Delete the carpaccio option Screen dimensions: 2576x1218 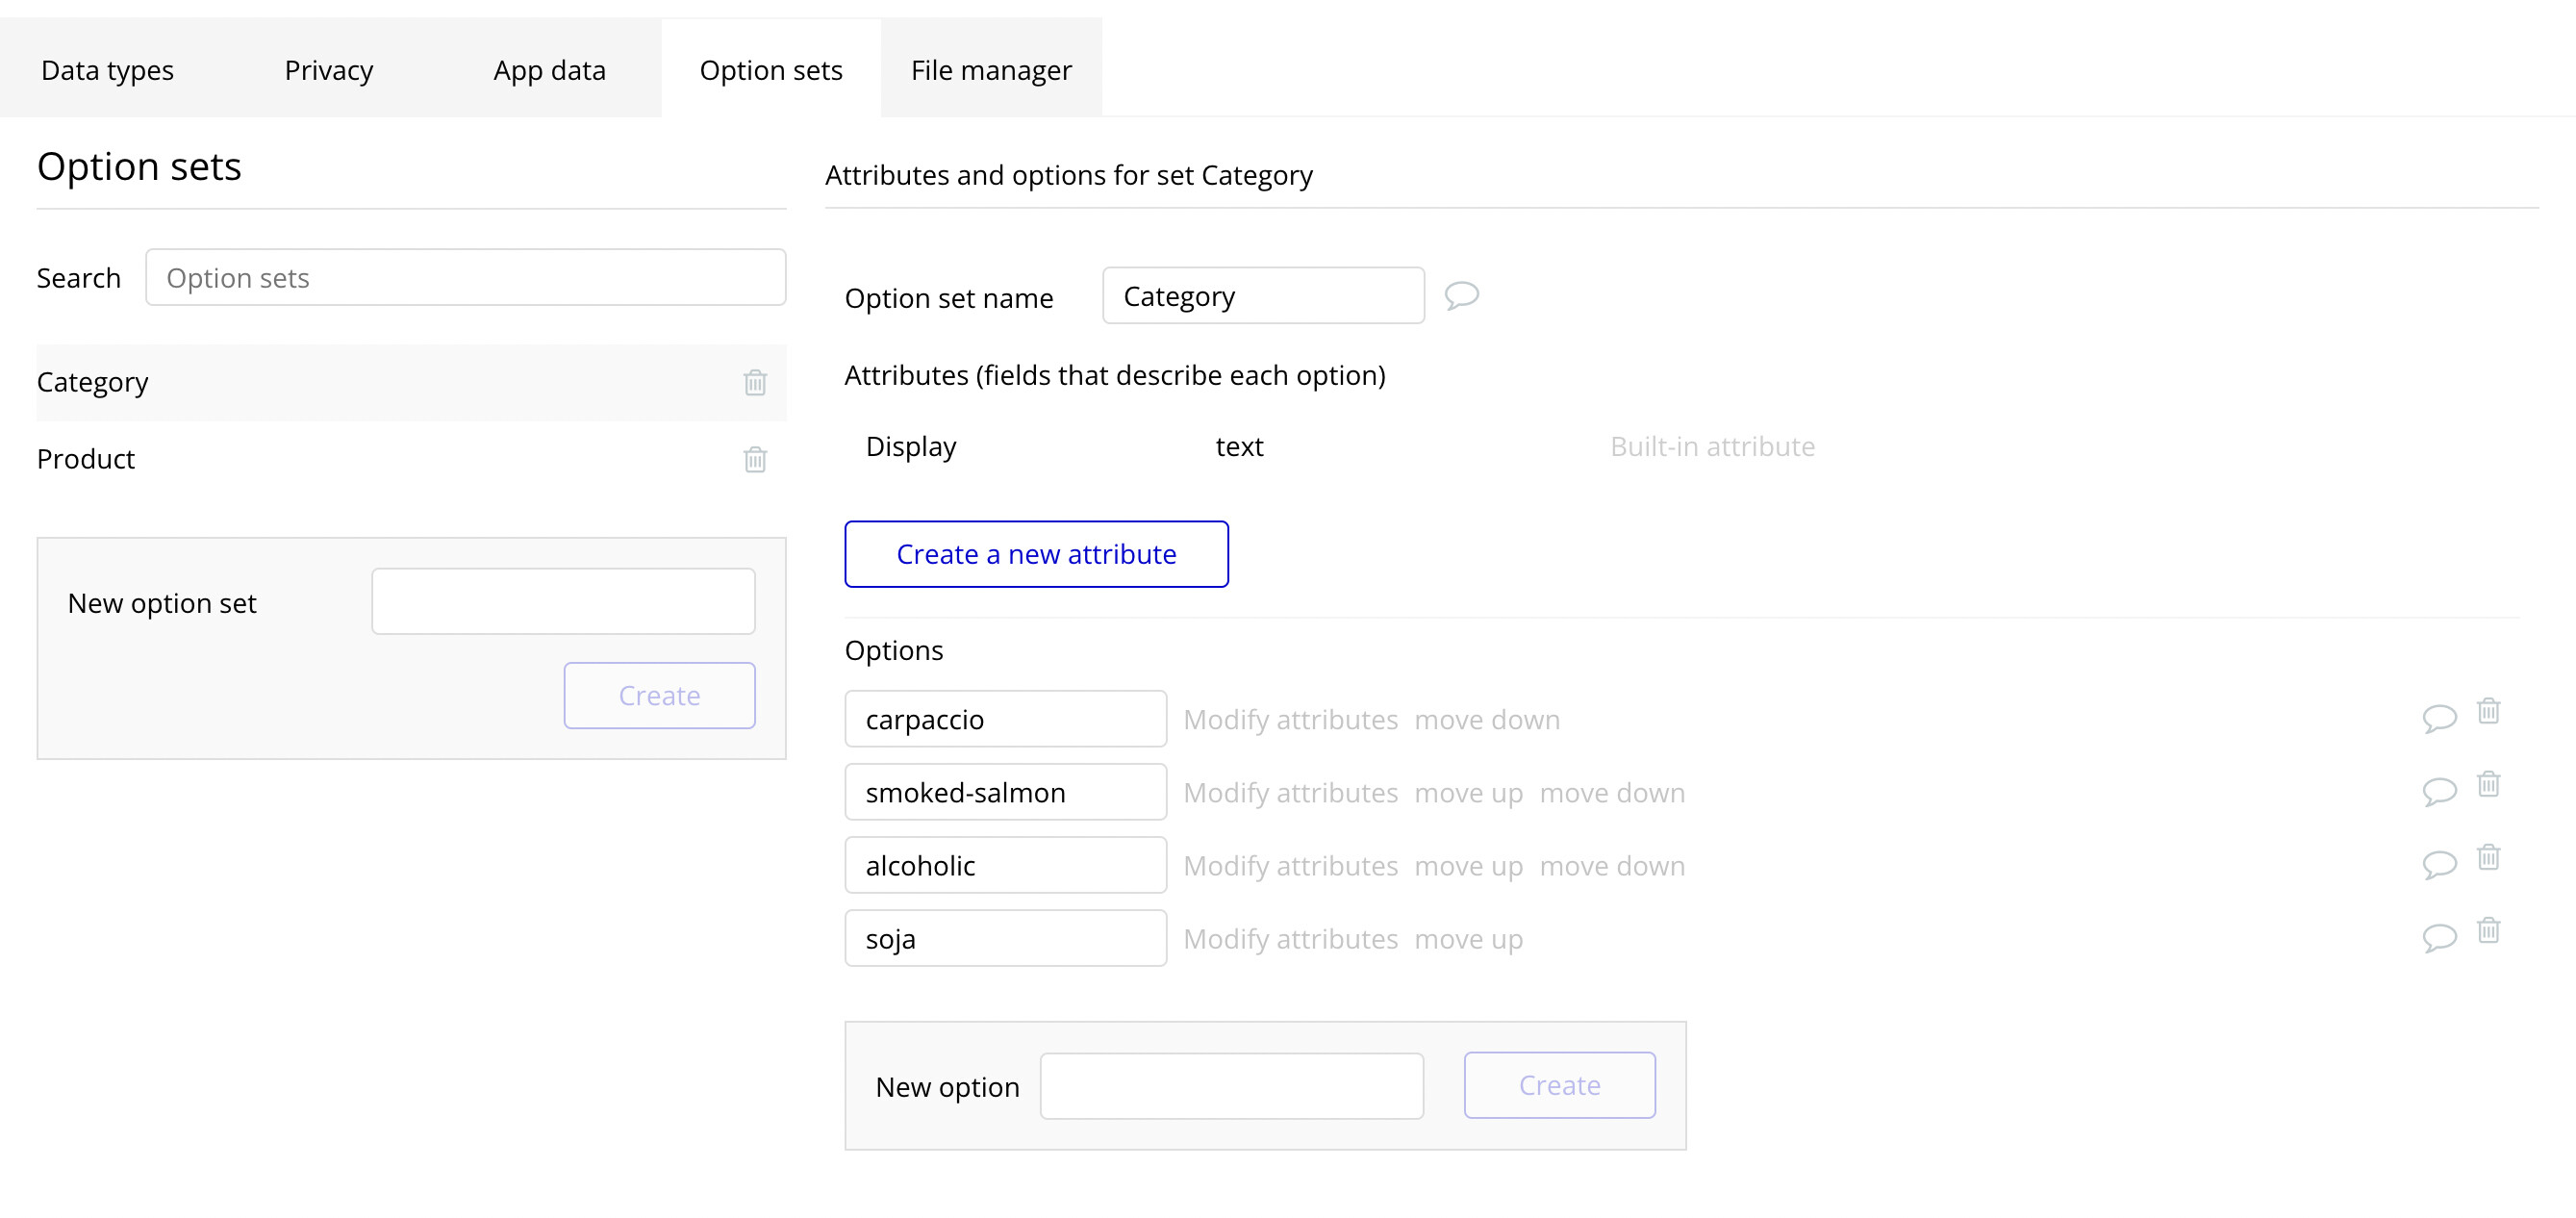tap(2488, 711)
